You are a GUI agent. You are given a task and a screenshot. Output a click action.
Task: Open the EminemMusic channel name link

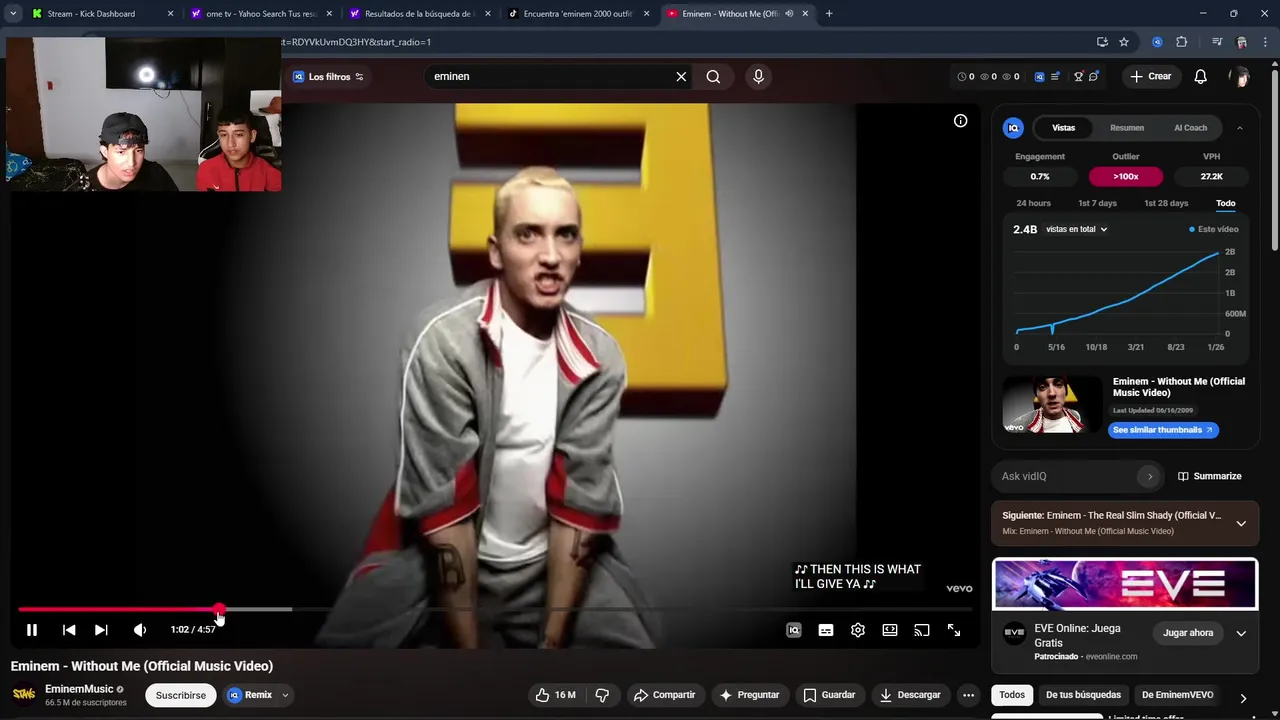[79, 689]
